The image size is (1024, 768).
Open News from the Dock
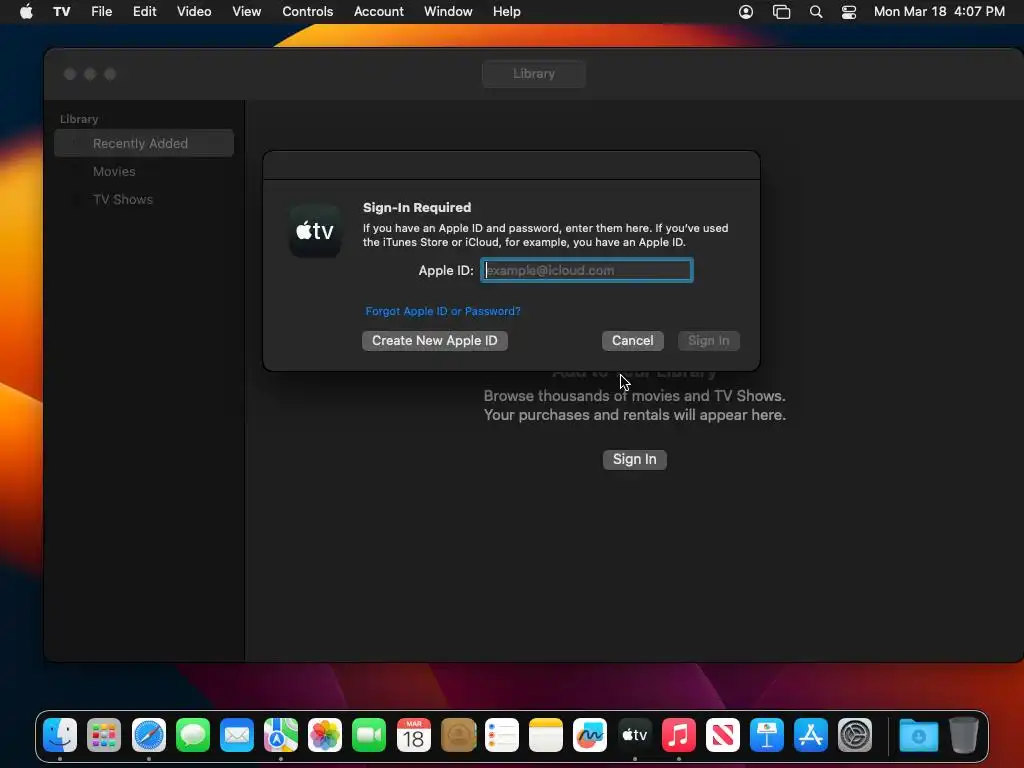point(722,735)
